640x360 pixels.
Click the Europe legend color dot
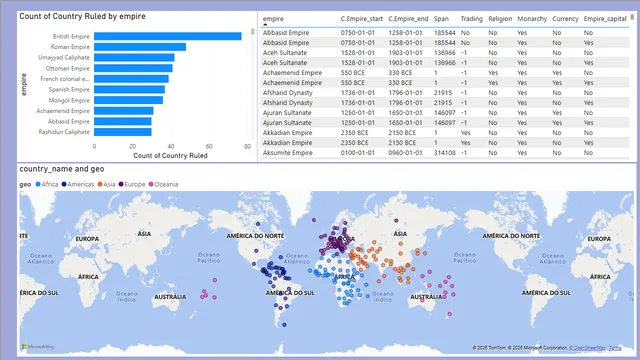click(121, 184)
